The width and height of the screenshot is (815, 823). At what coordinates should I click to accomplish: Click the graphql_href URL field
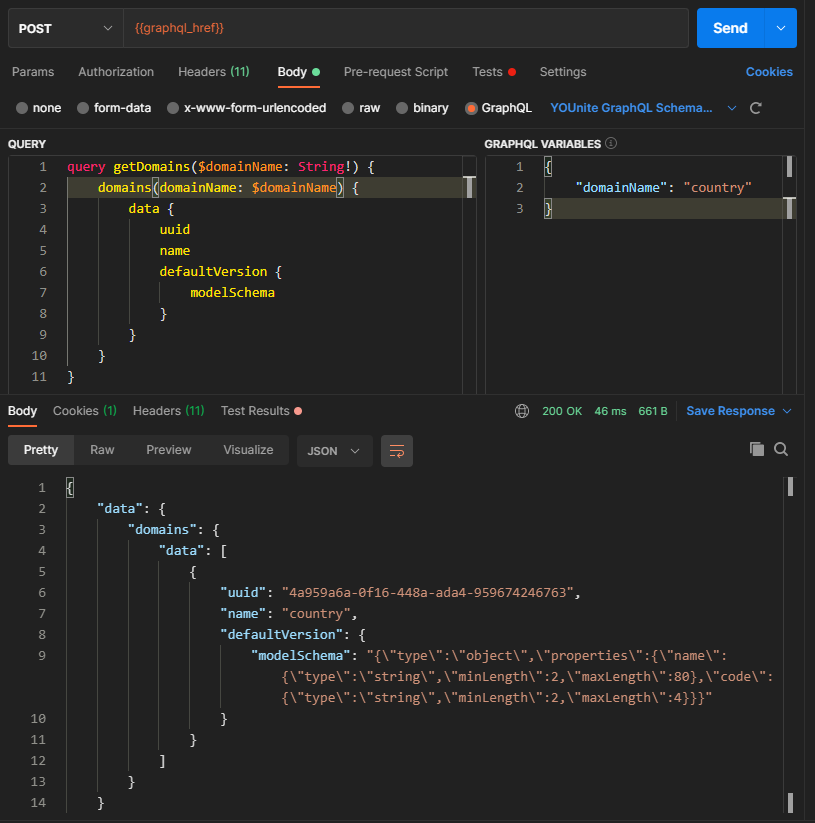[400, 28]
